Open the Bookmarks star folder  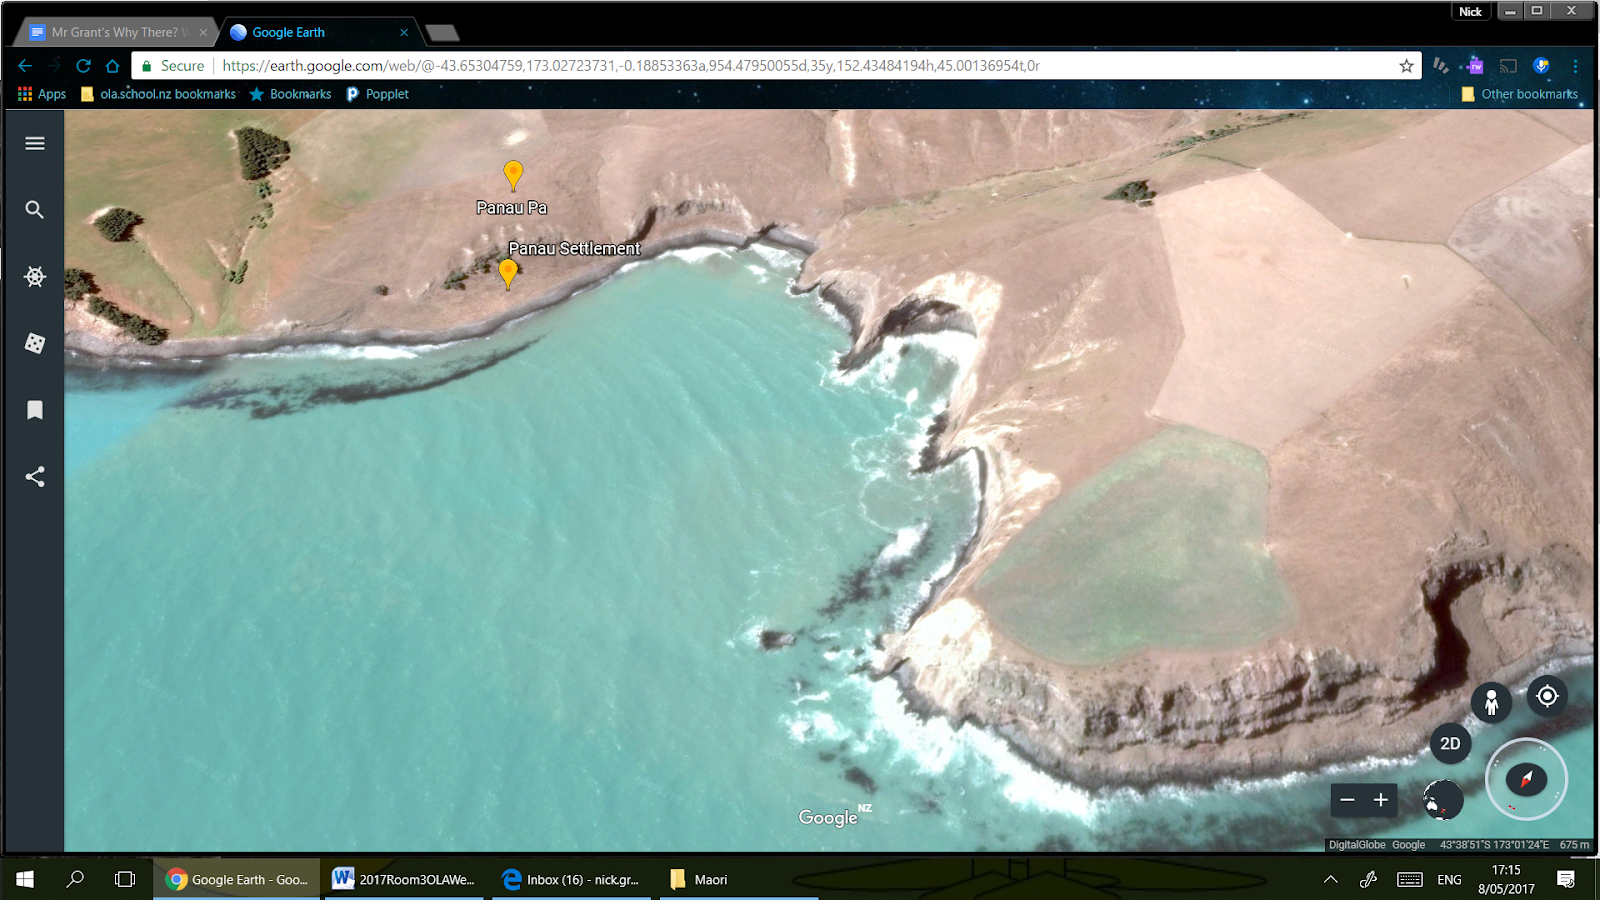[x=290, y=94]
